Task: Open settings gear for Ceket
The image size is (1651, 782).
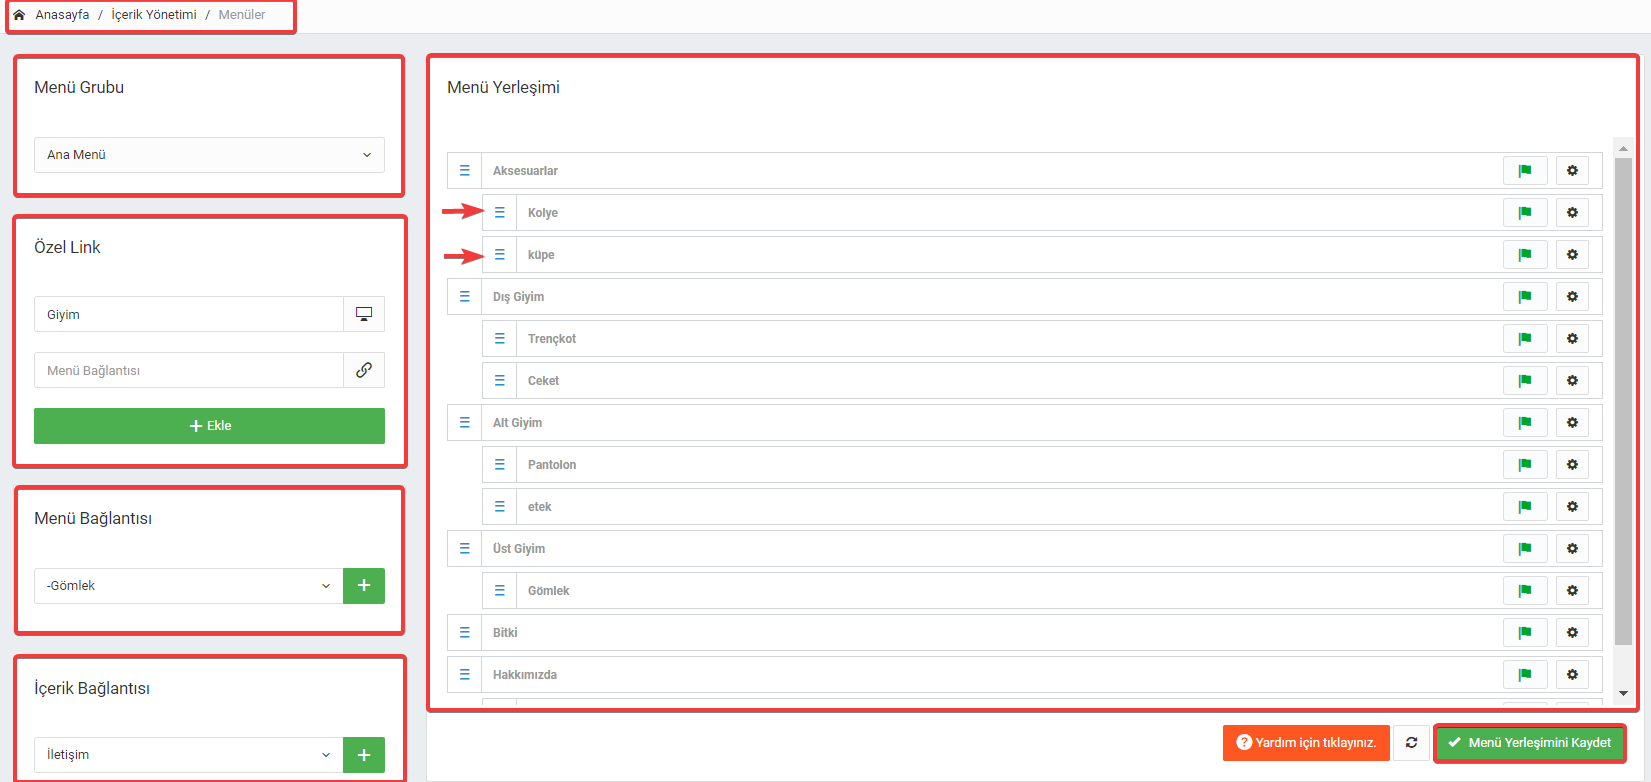Action: tap(1572, 381)
